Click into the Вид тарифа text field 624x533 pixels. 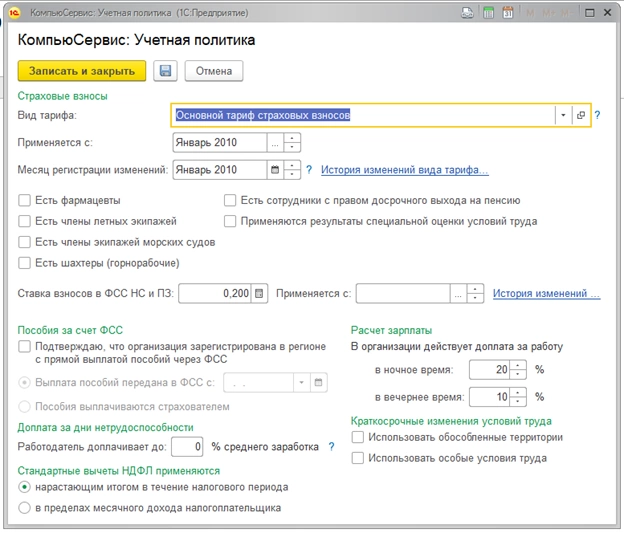click(x=363, y=115)
